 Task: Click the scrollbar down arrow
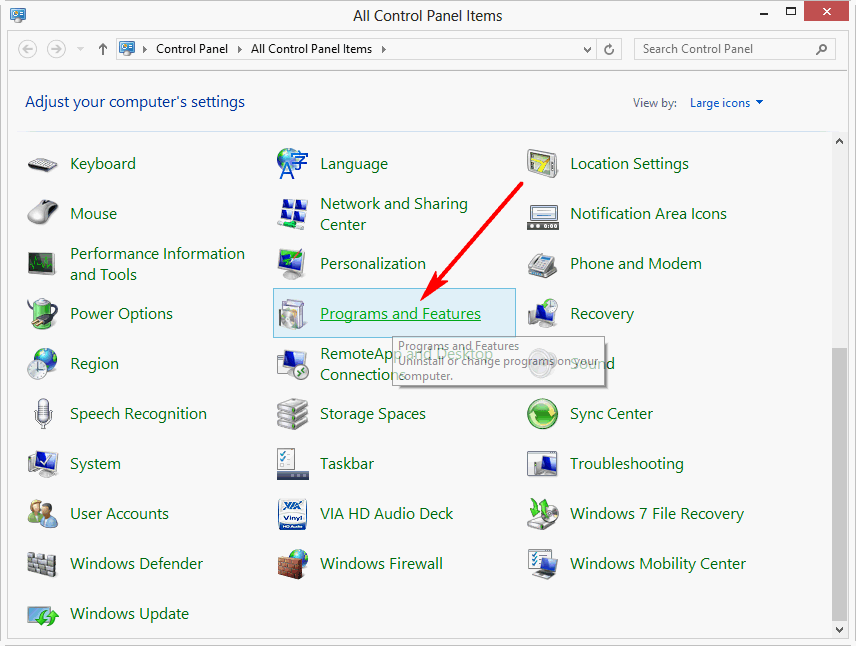839,630
